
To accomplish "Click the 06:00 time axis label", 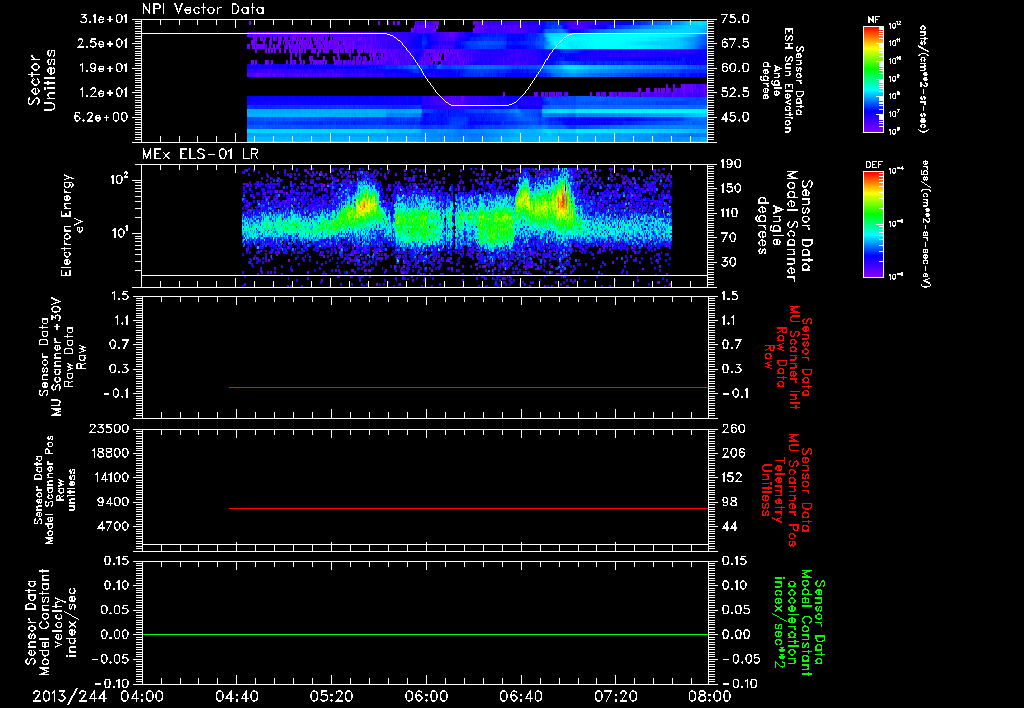I will (x=426, y=696).
